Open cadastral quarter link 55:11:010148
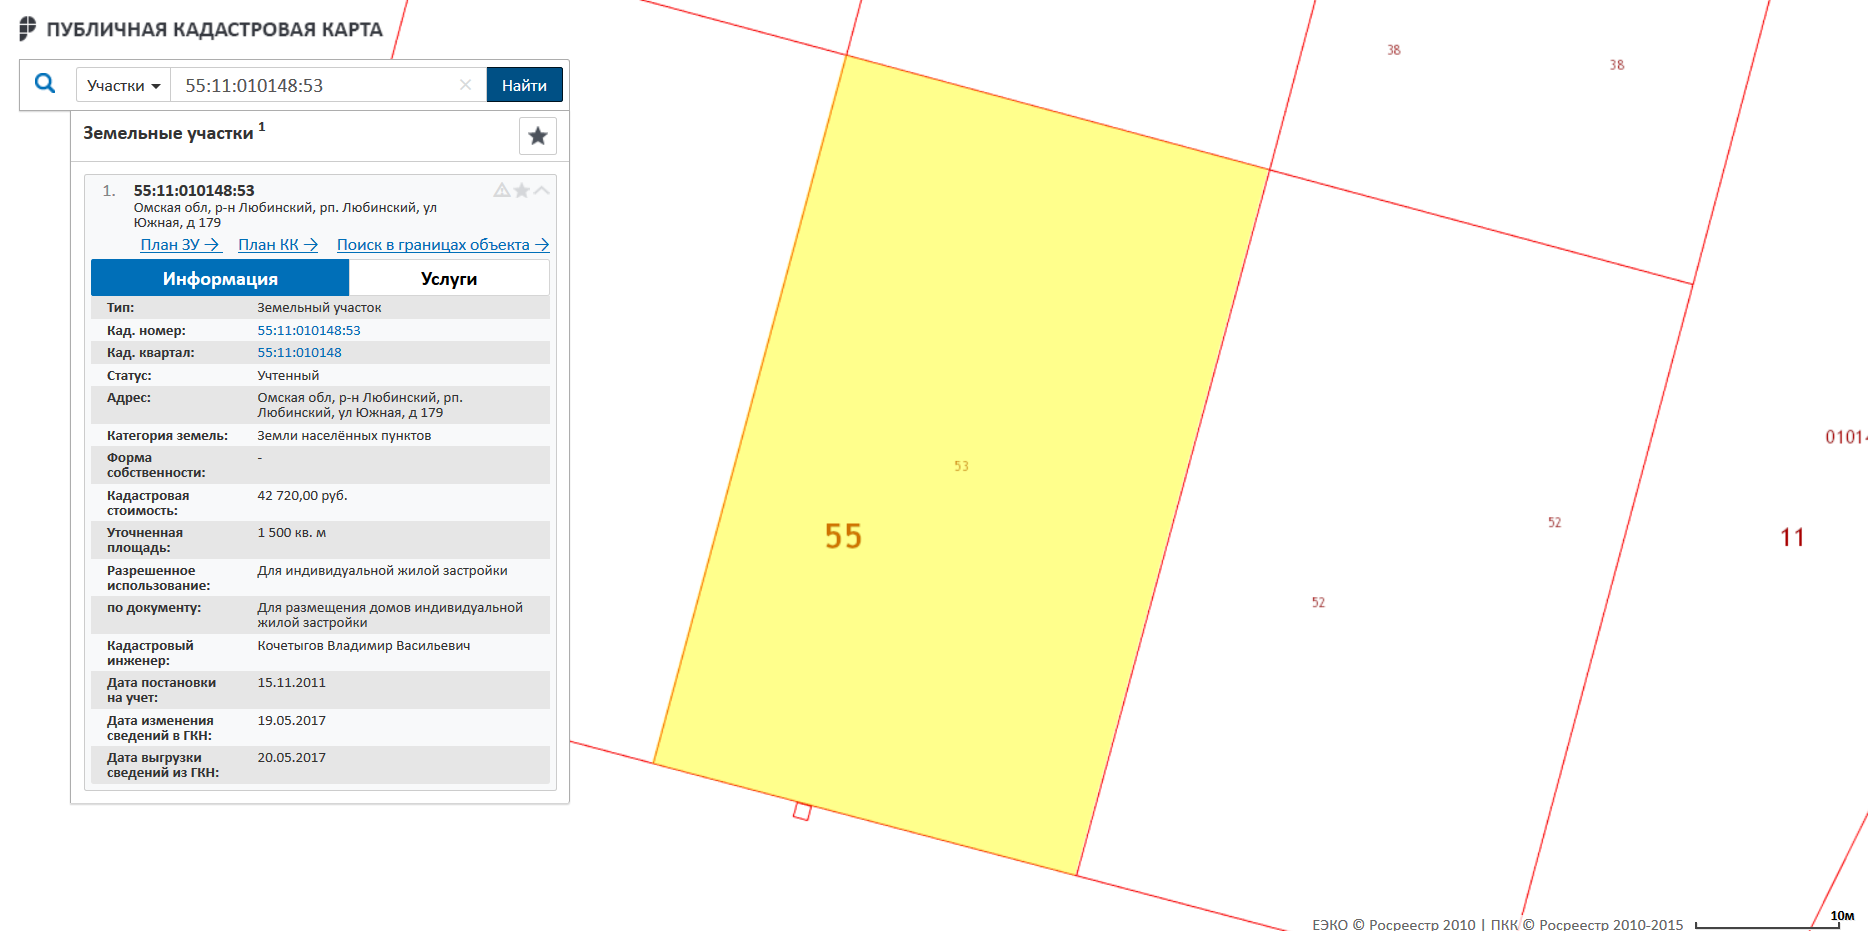The width and height of the screenshot is (1868, 931). (299, 353)
